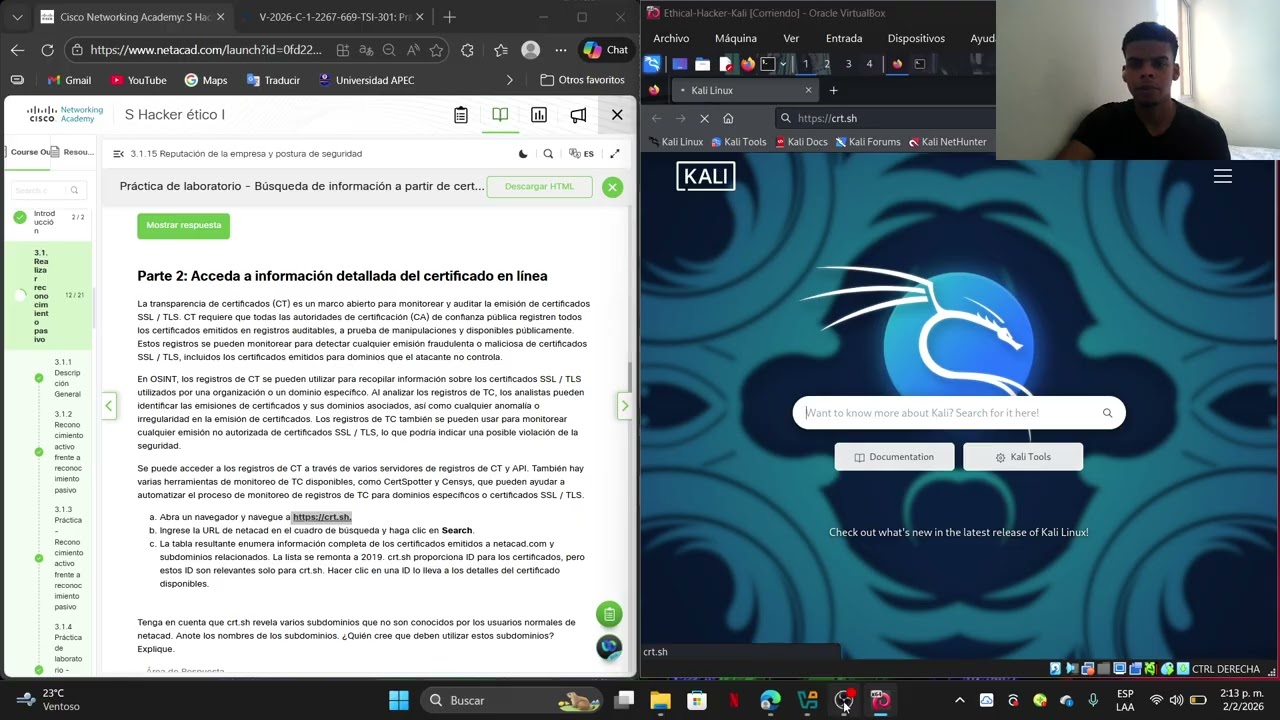Click the crt.sh address bar in Firefox
Screen dimensions: 1280x720
pos(885,118)
